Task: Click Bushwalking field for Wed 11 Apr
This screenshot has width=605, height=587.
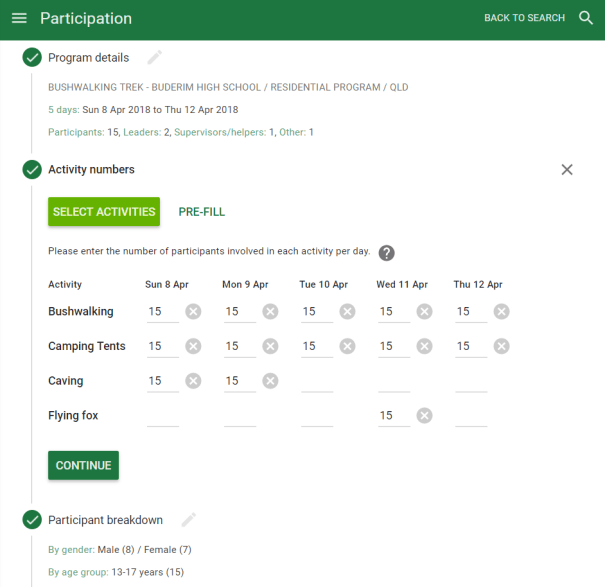Action: [393, 312]
